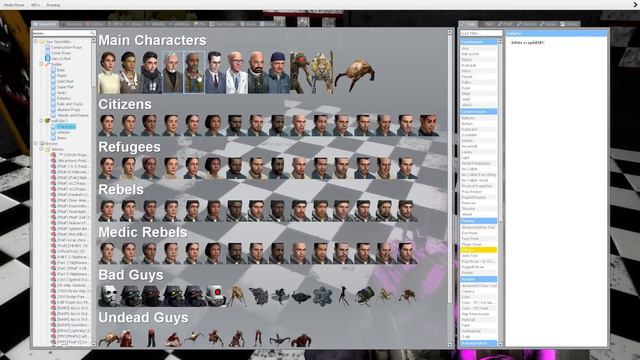640x360 pixels.
Task: Spawn the grey-haired man in brown jacket
Action: (172, 73)
